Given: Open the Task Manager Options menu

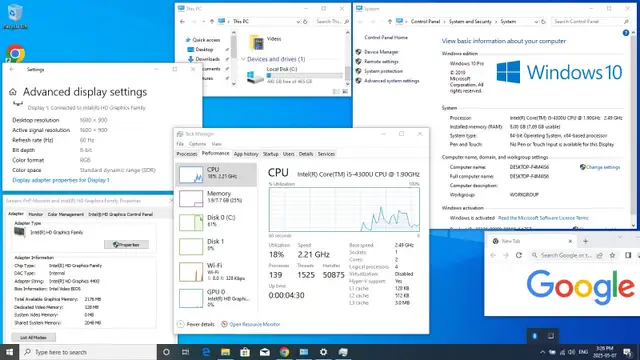Looking at the screenshot, I should point(197,144).
